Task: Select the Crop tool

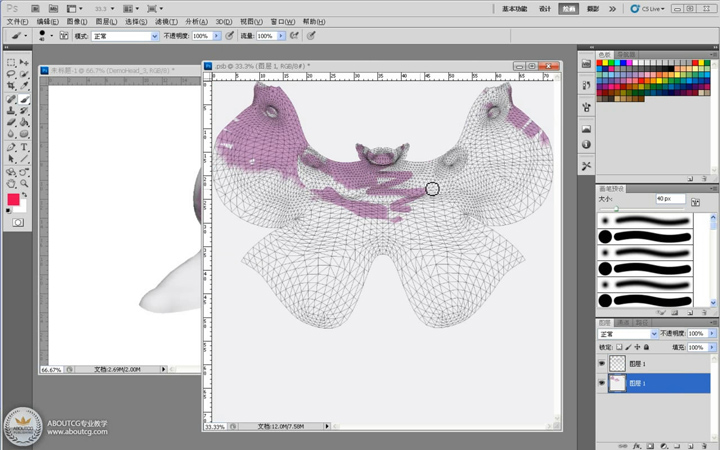Action: pos(11,86)
